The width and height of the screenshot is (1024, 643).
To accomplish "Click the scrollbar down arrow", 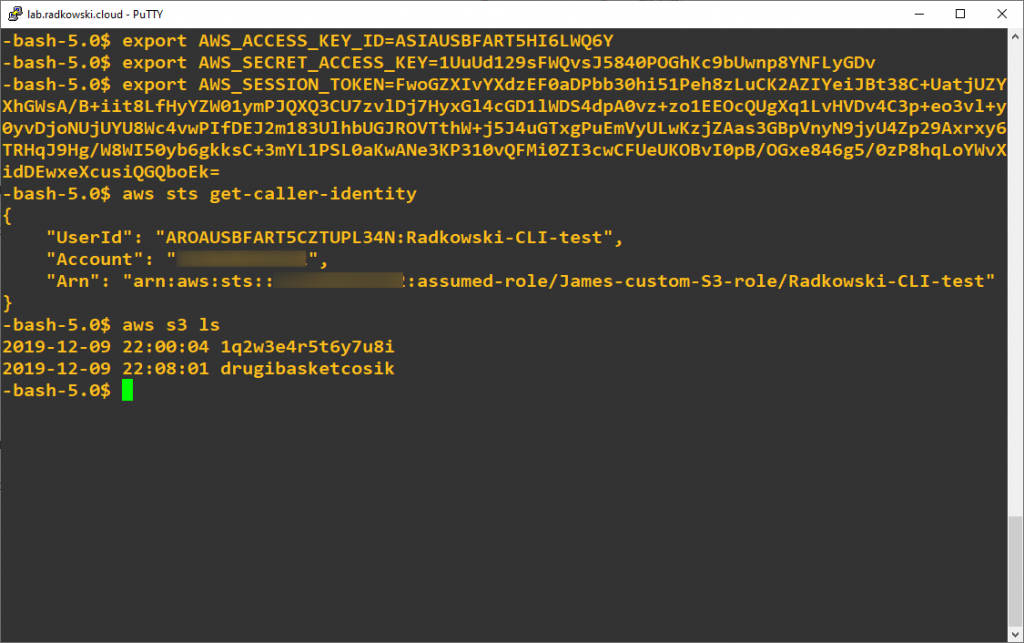I will point(1016,634).
